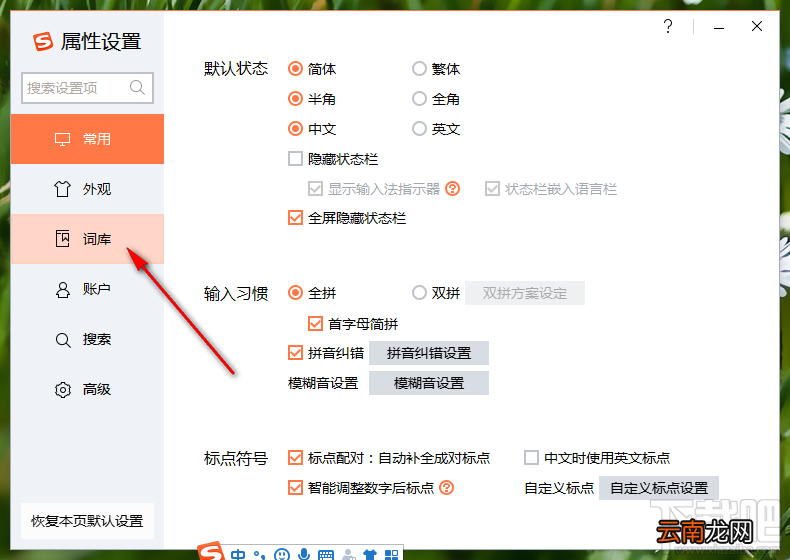Click 恢复本页默认设置 button
This screenshot has height=560, width=790.
pos(87,521)
